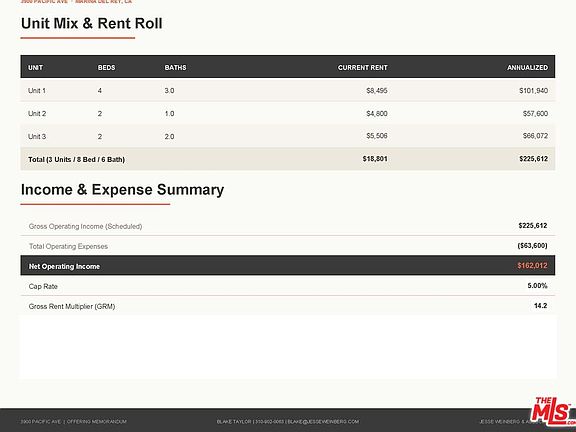Click Unit 1 current rent "$8,495"
Screen dimensions: 576x432
point(377,90)
